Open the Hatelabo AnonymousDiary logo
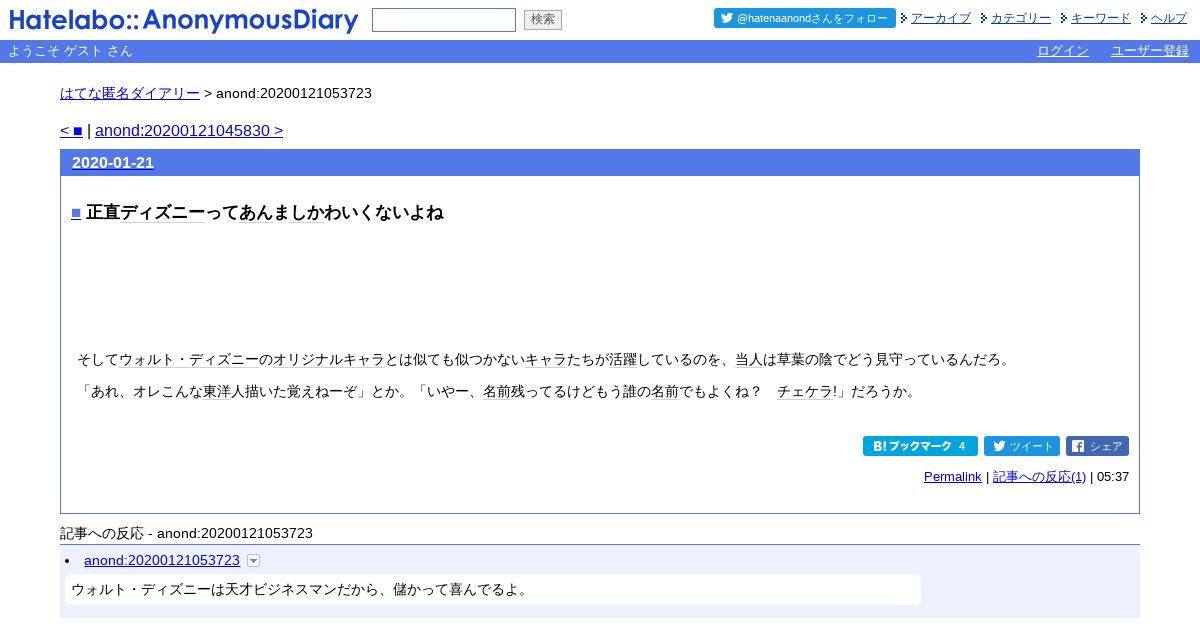1200x630 pixels. tap(184, 20)
